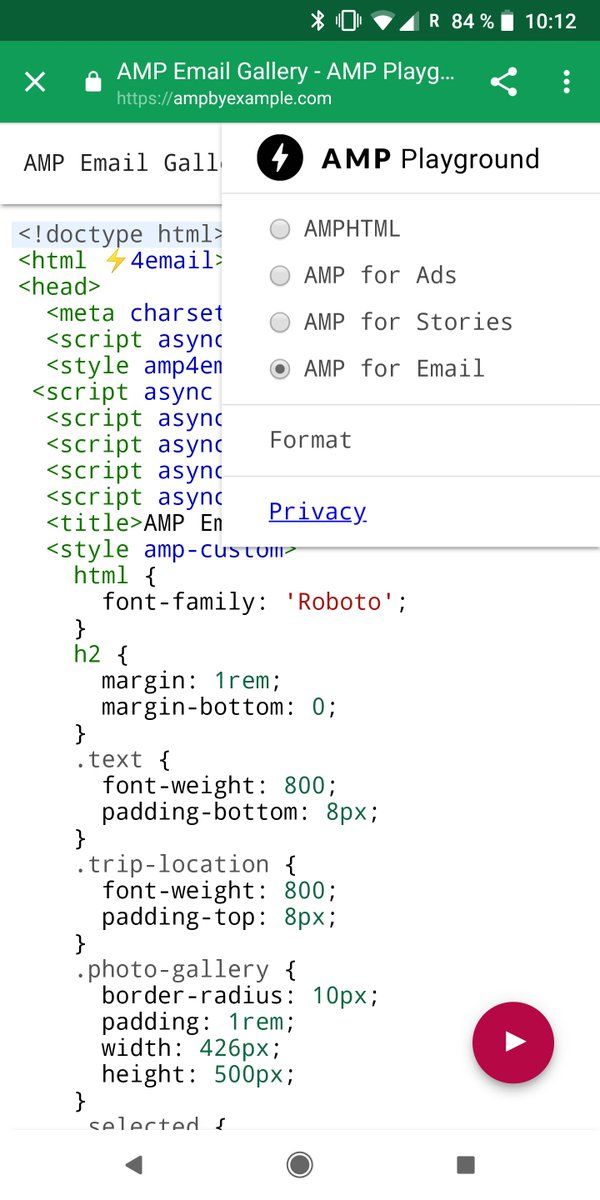Open the browser three-dot overflow menu

[566, 82]
